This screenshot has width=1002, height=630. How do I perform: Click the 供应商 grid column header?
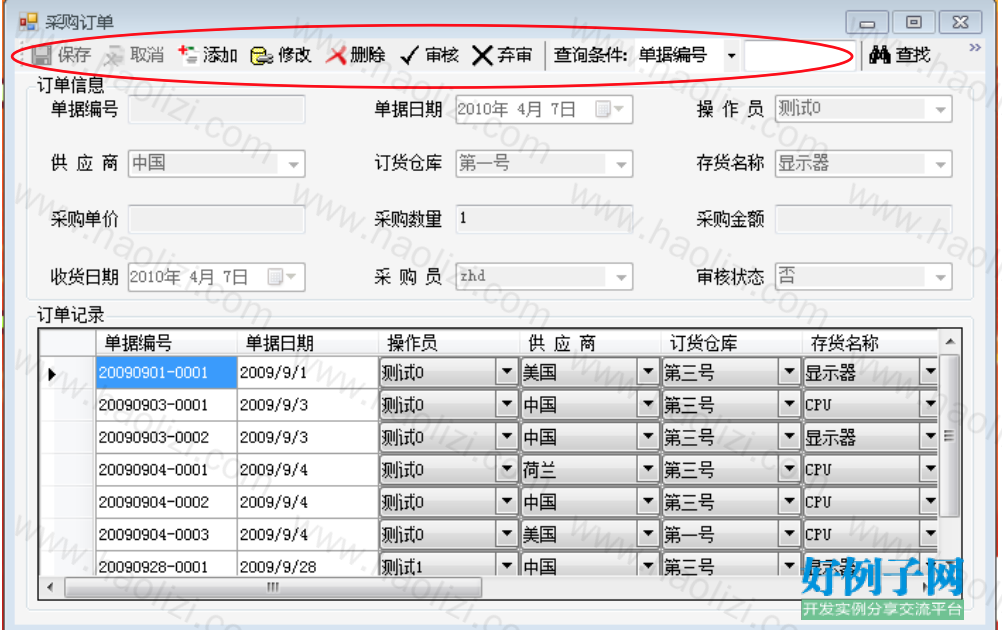click(x=590, y=343)
